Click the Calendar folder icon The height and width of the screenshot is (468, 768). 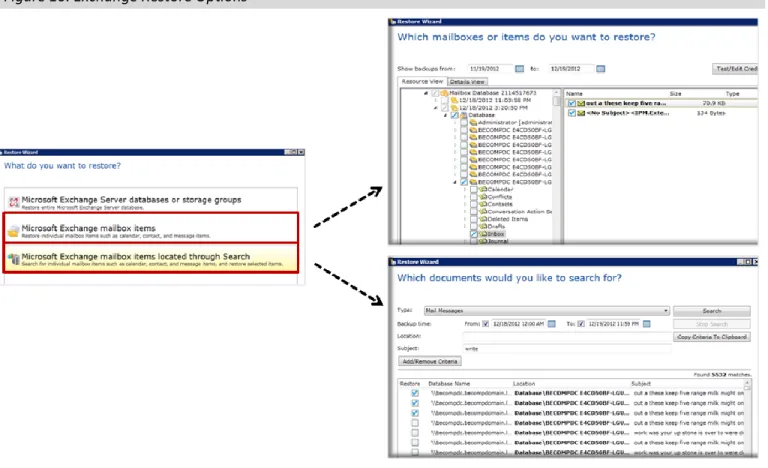[483, 189]
